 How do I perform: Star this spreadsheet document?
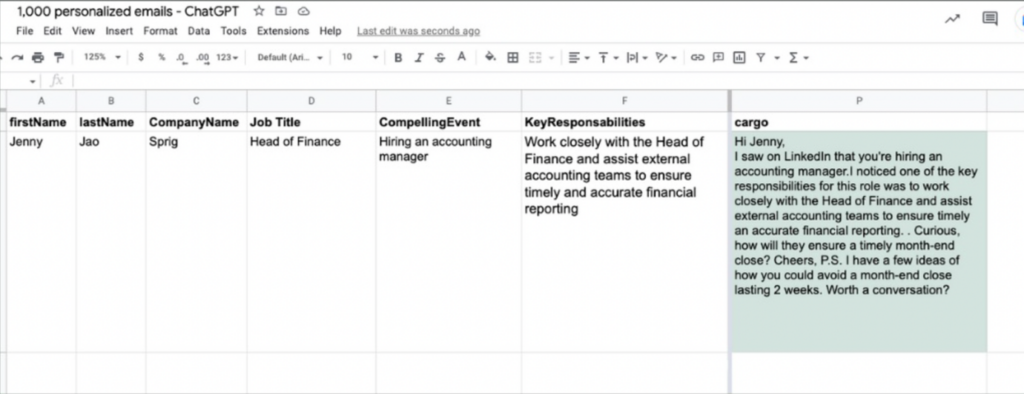click(x=259, y=11)
